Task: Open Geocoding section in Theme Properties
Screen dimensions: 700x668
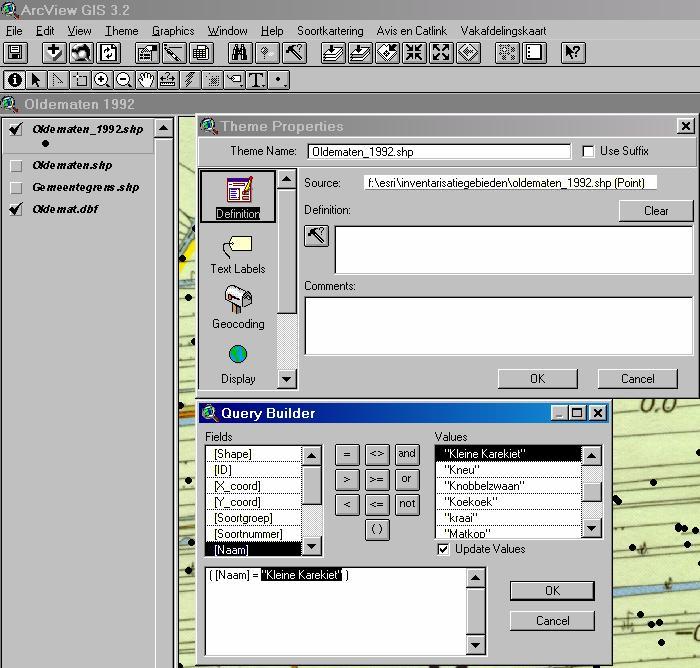Action: click(238, 308)
